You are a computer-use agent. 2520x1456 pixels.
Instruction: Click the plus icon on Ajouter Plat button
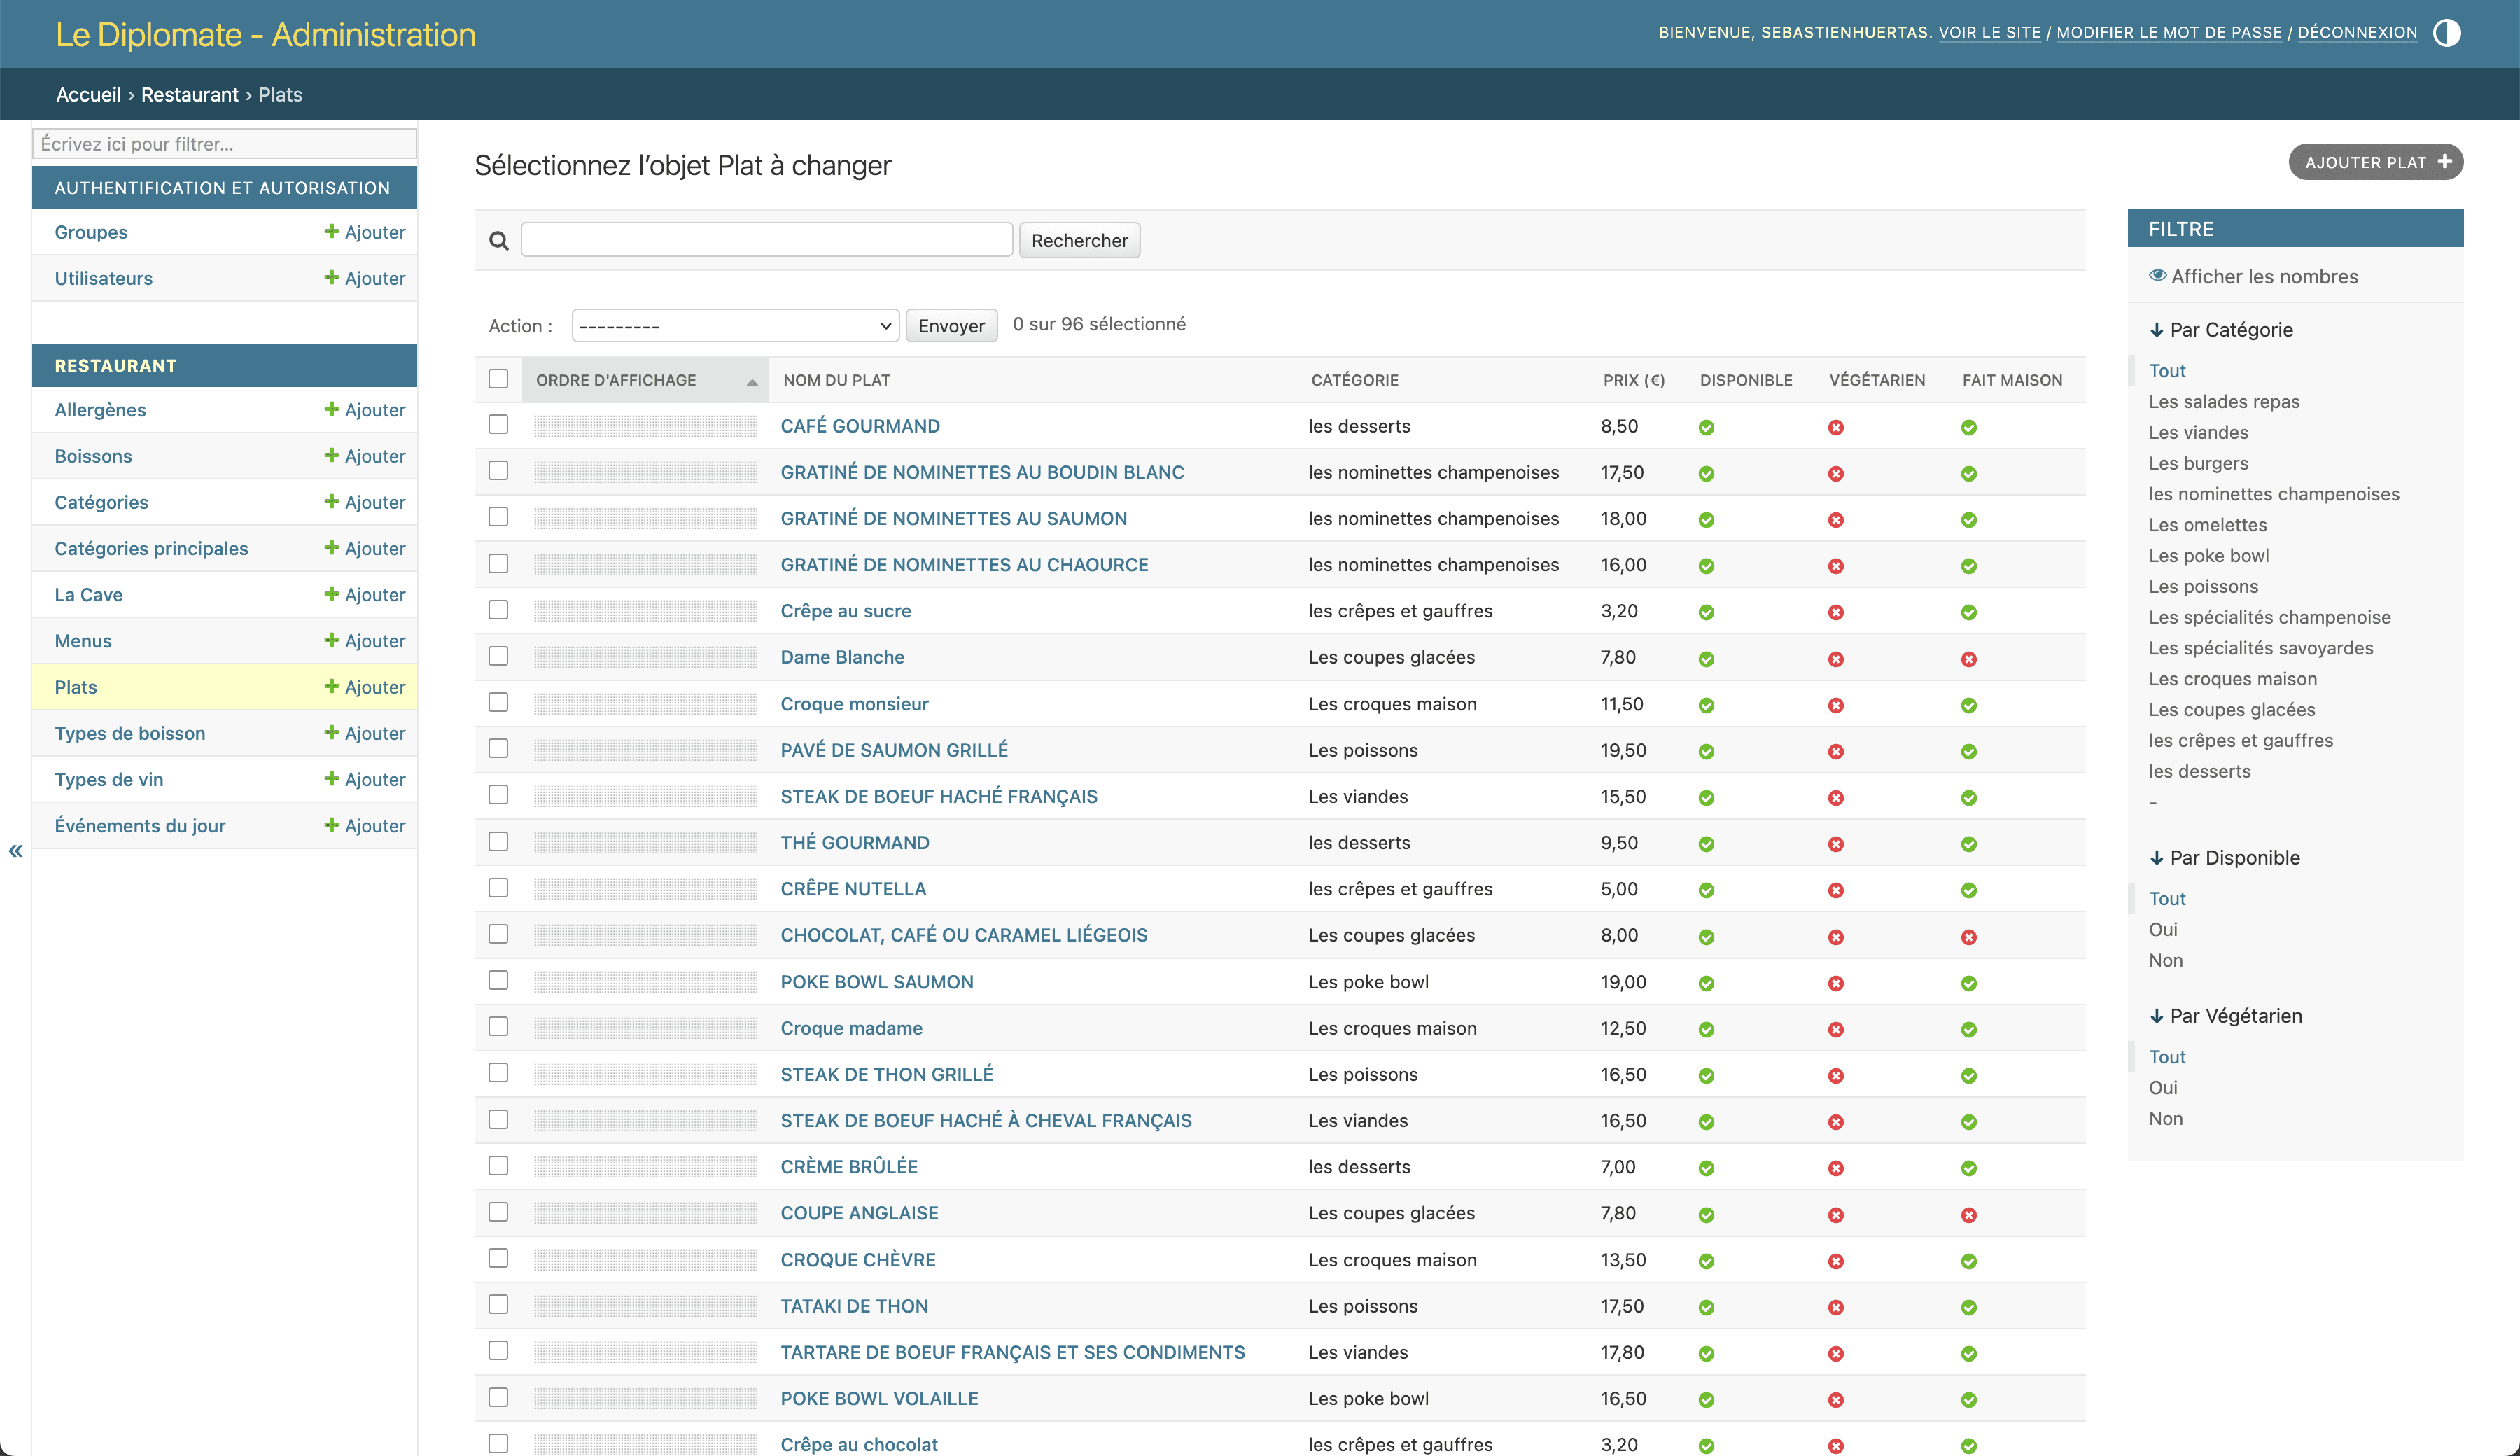tap(2444, 162)
